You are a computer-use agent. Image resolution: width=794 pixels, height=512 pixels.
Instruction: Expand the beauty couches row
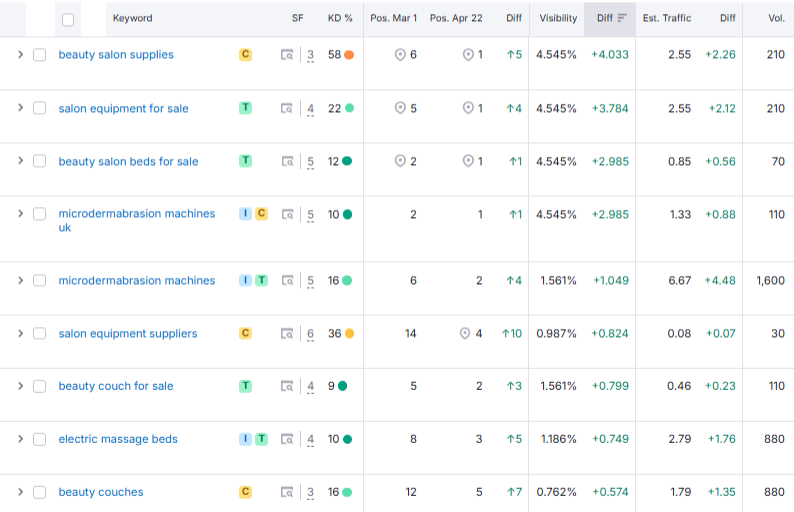click(20, 492)
